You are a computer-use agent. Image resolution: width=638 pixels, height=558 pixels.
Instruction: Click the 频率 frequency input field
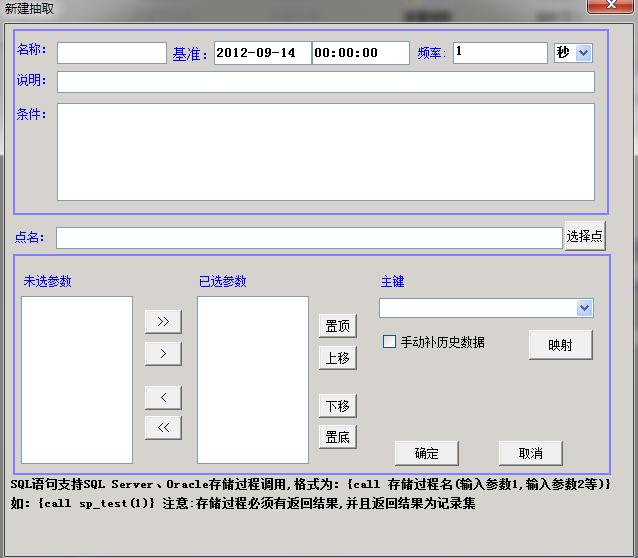pos(500,53)
